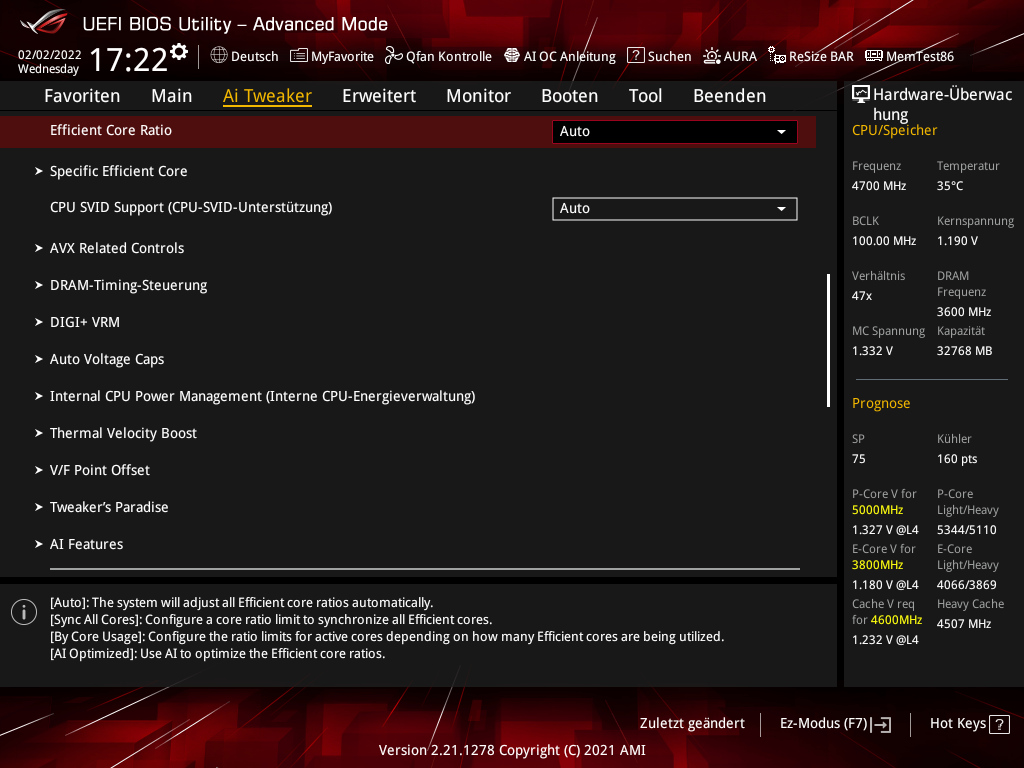1024x768 pixels.
Task: Switch to the Erweitert tab
Action: pyautogui.click(x=378, y=96)
